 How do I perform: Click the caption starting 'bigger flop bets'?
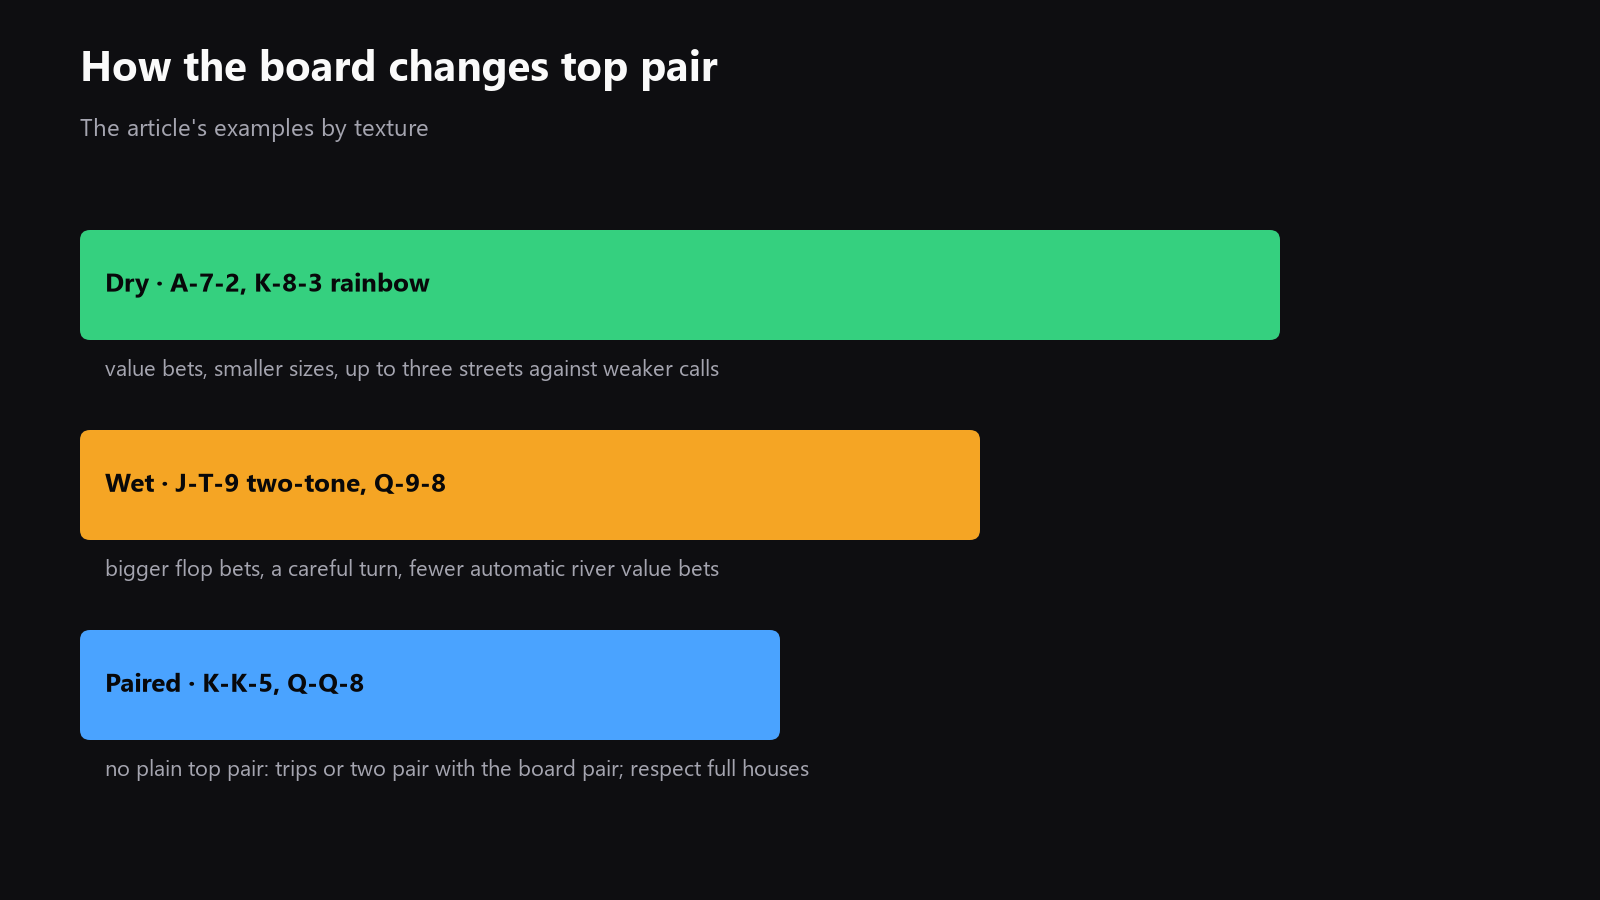(x=412, y=569)
